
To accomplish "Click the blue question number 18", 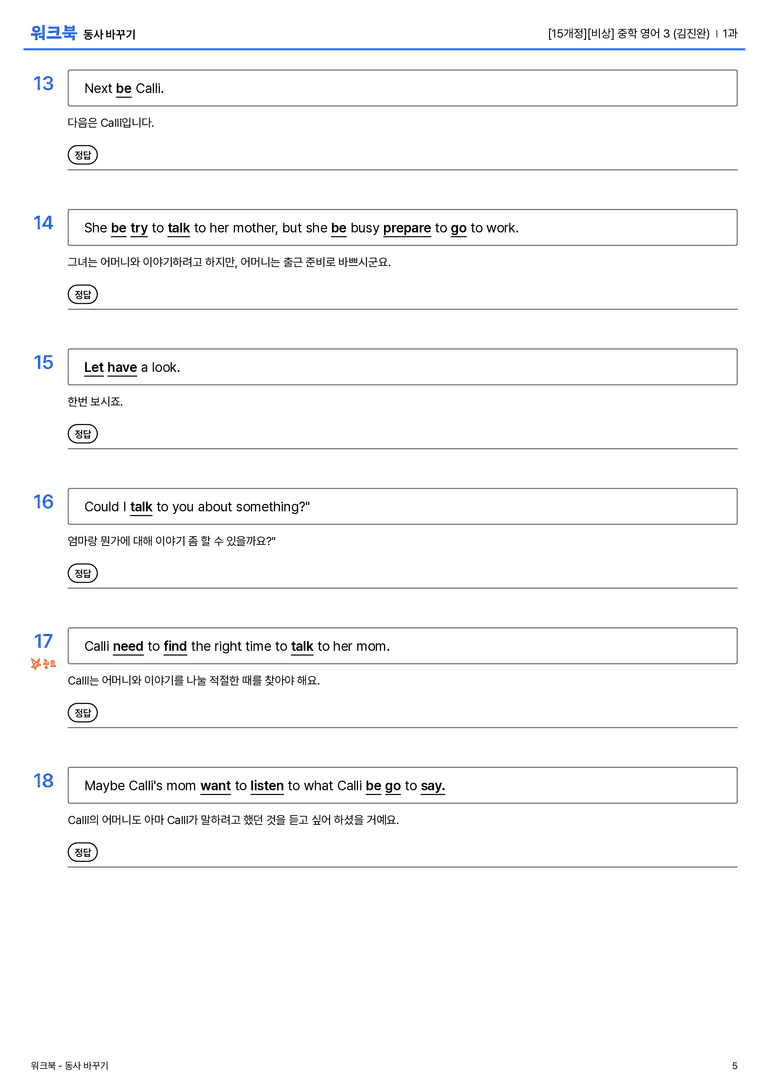I will click(x=43, y=781).
